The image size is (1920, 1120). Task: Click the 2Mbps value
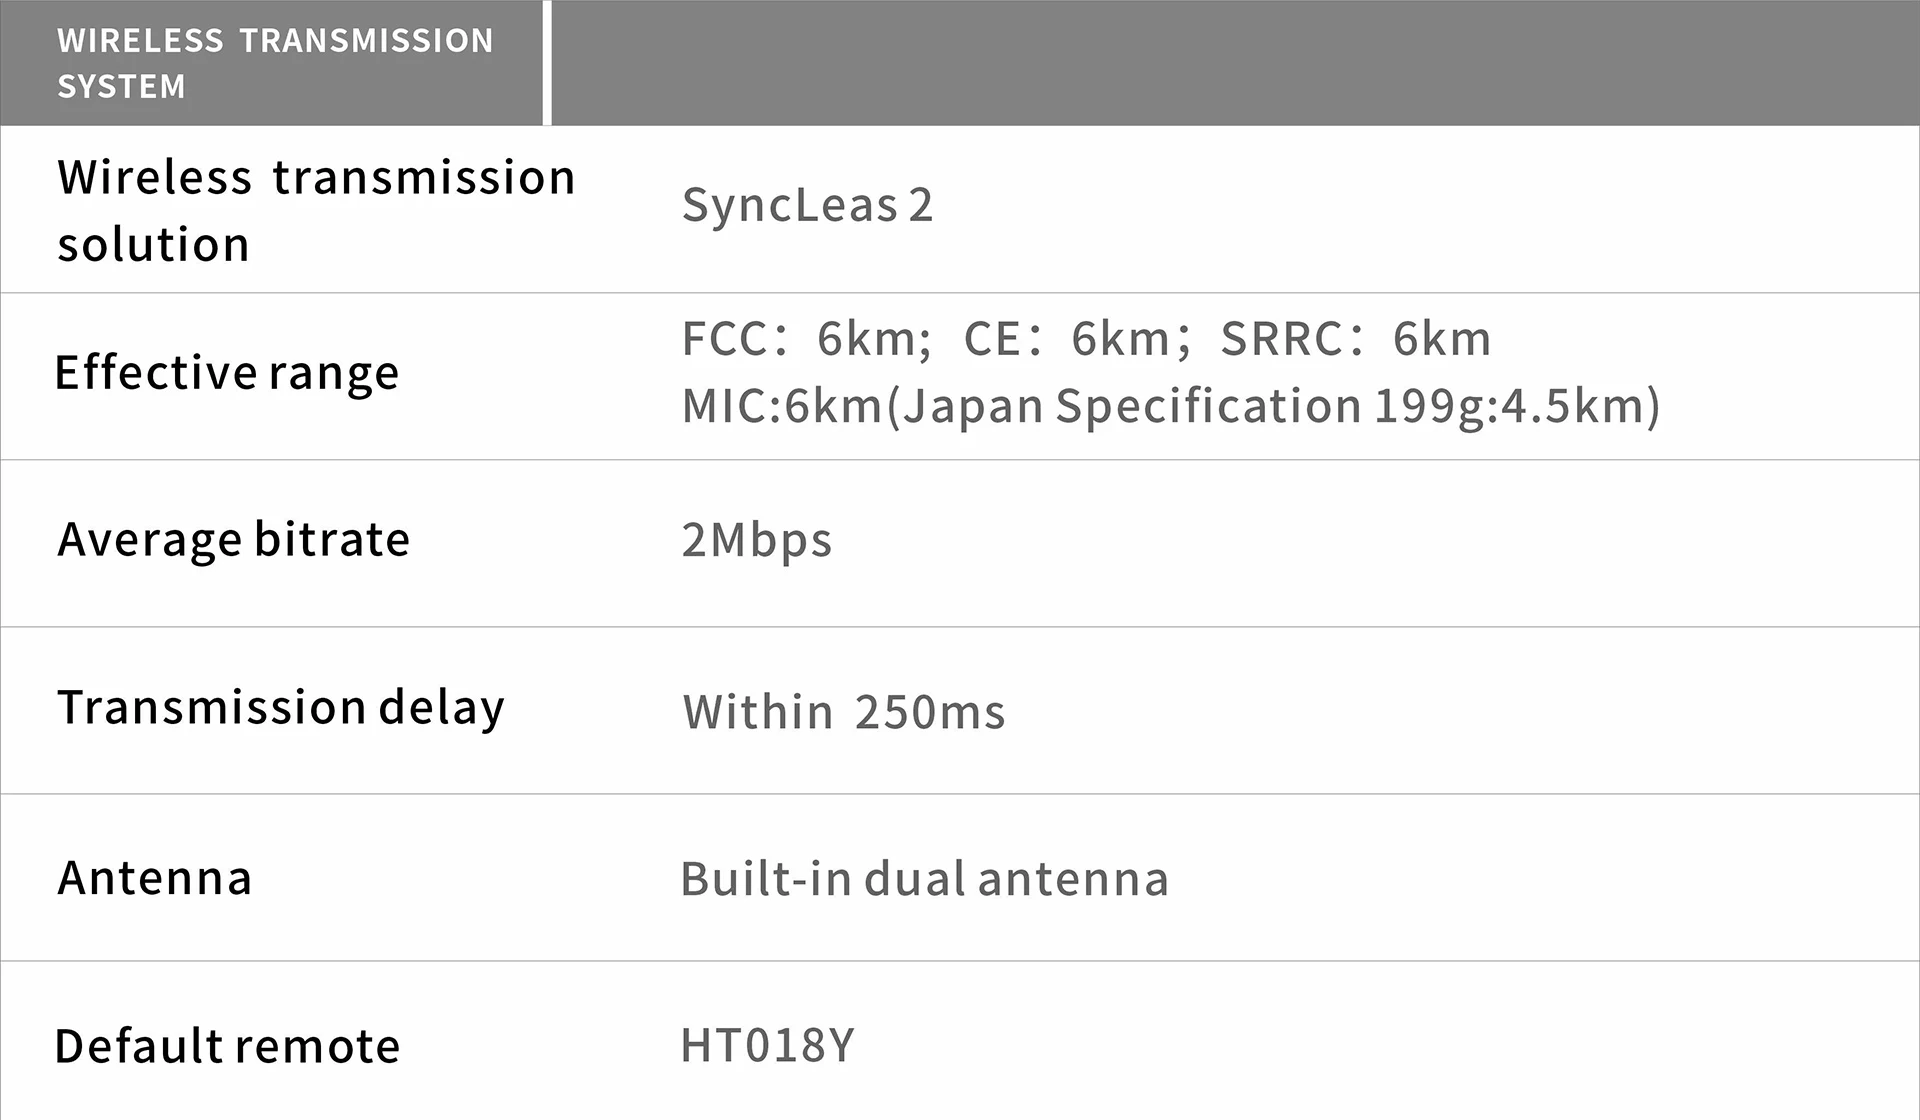click(757, 541)
